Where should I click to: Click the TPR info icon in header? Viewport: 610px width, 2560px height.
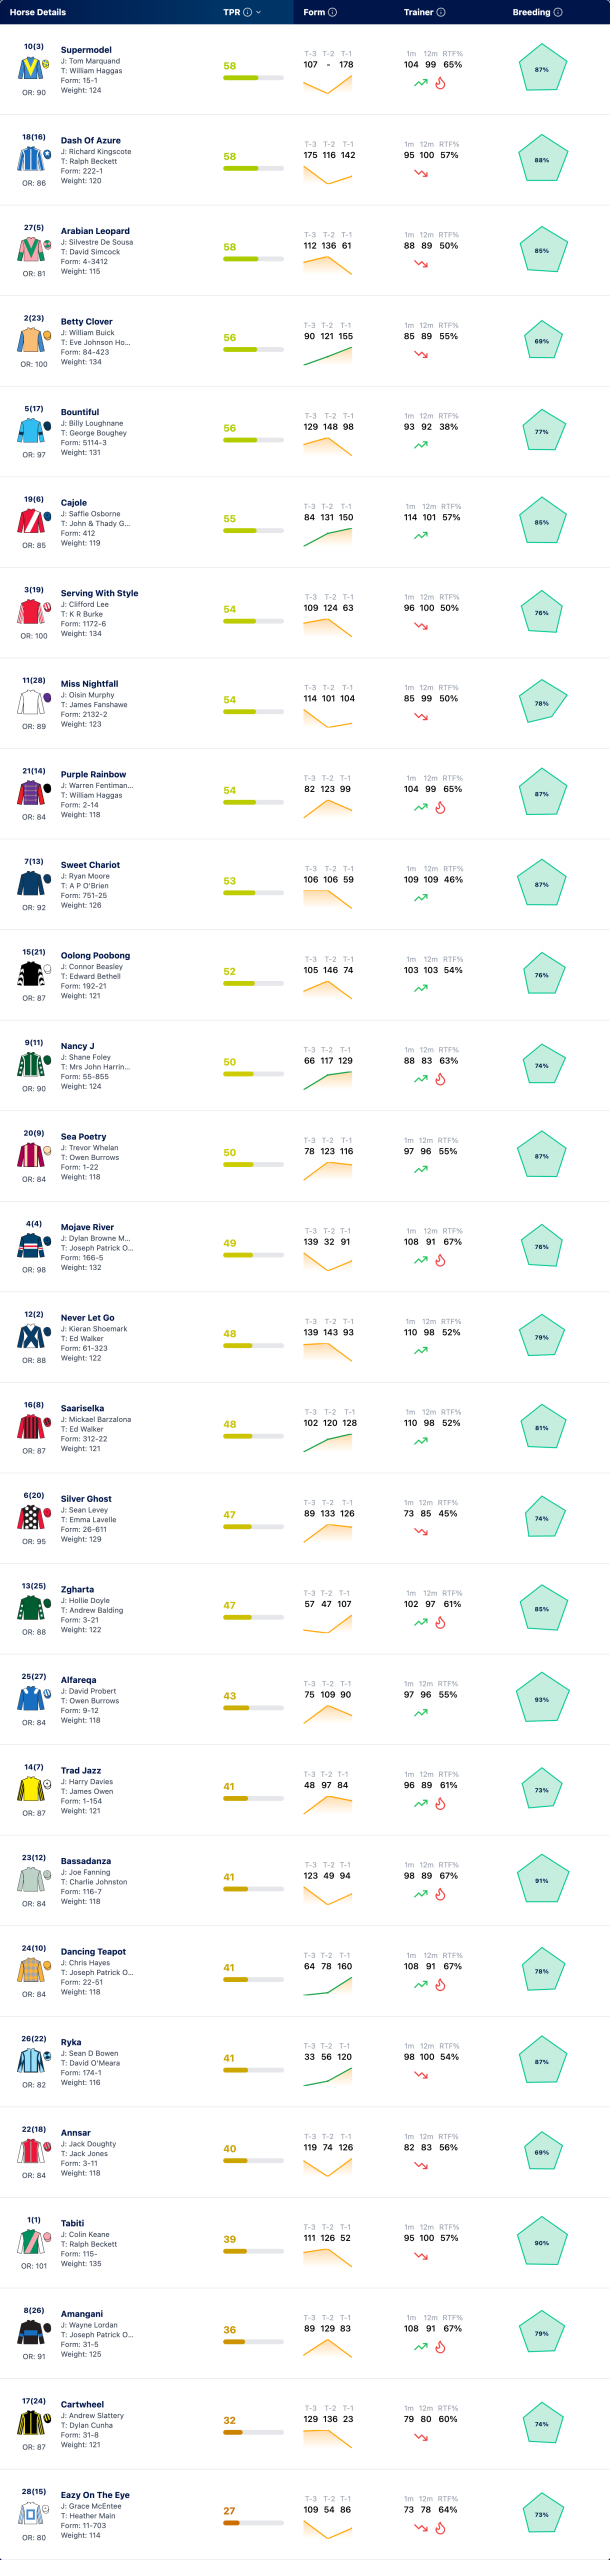click(248, 12)
